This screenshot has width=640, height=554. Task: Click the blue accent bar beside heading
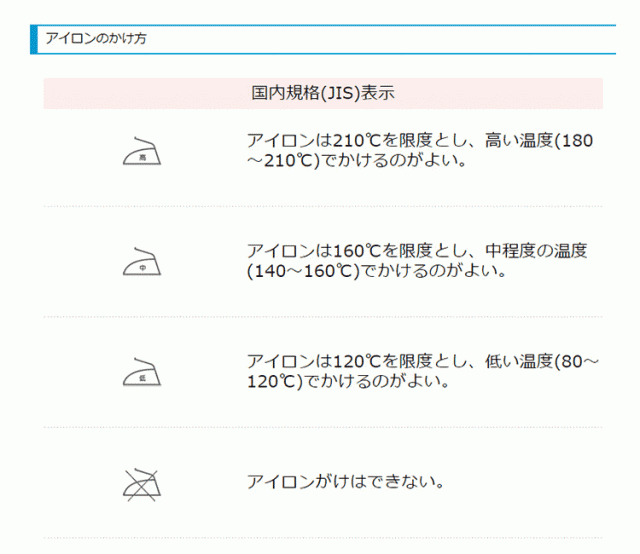tap(35, 38)
